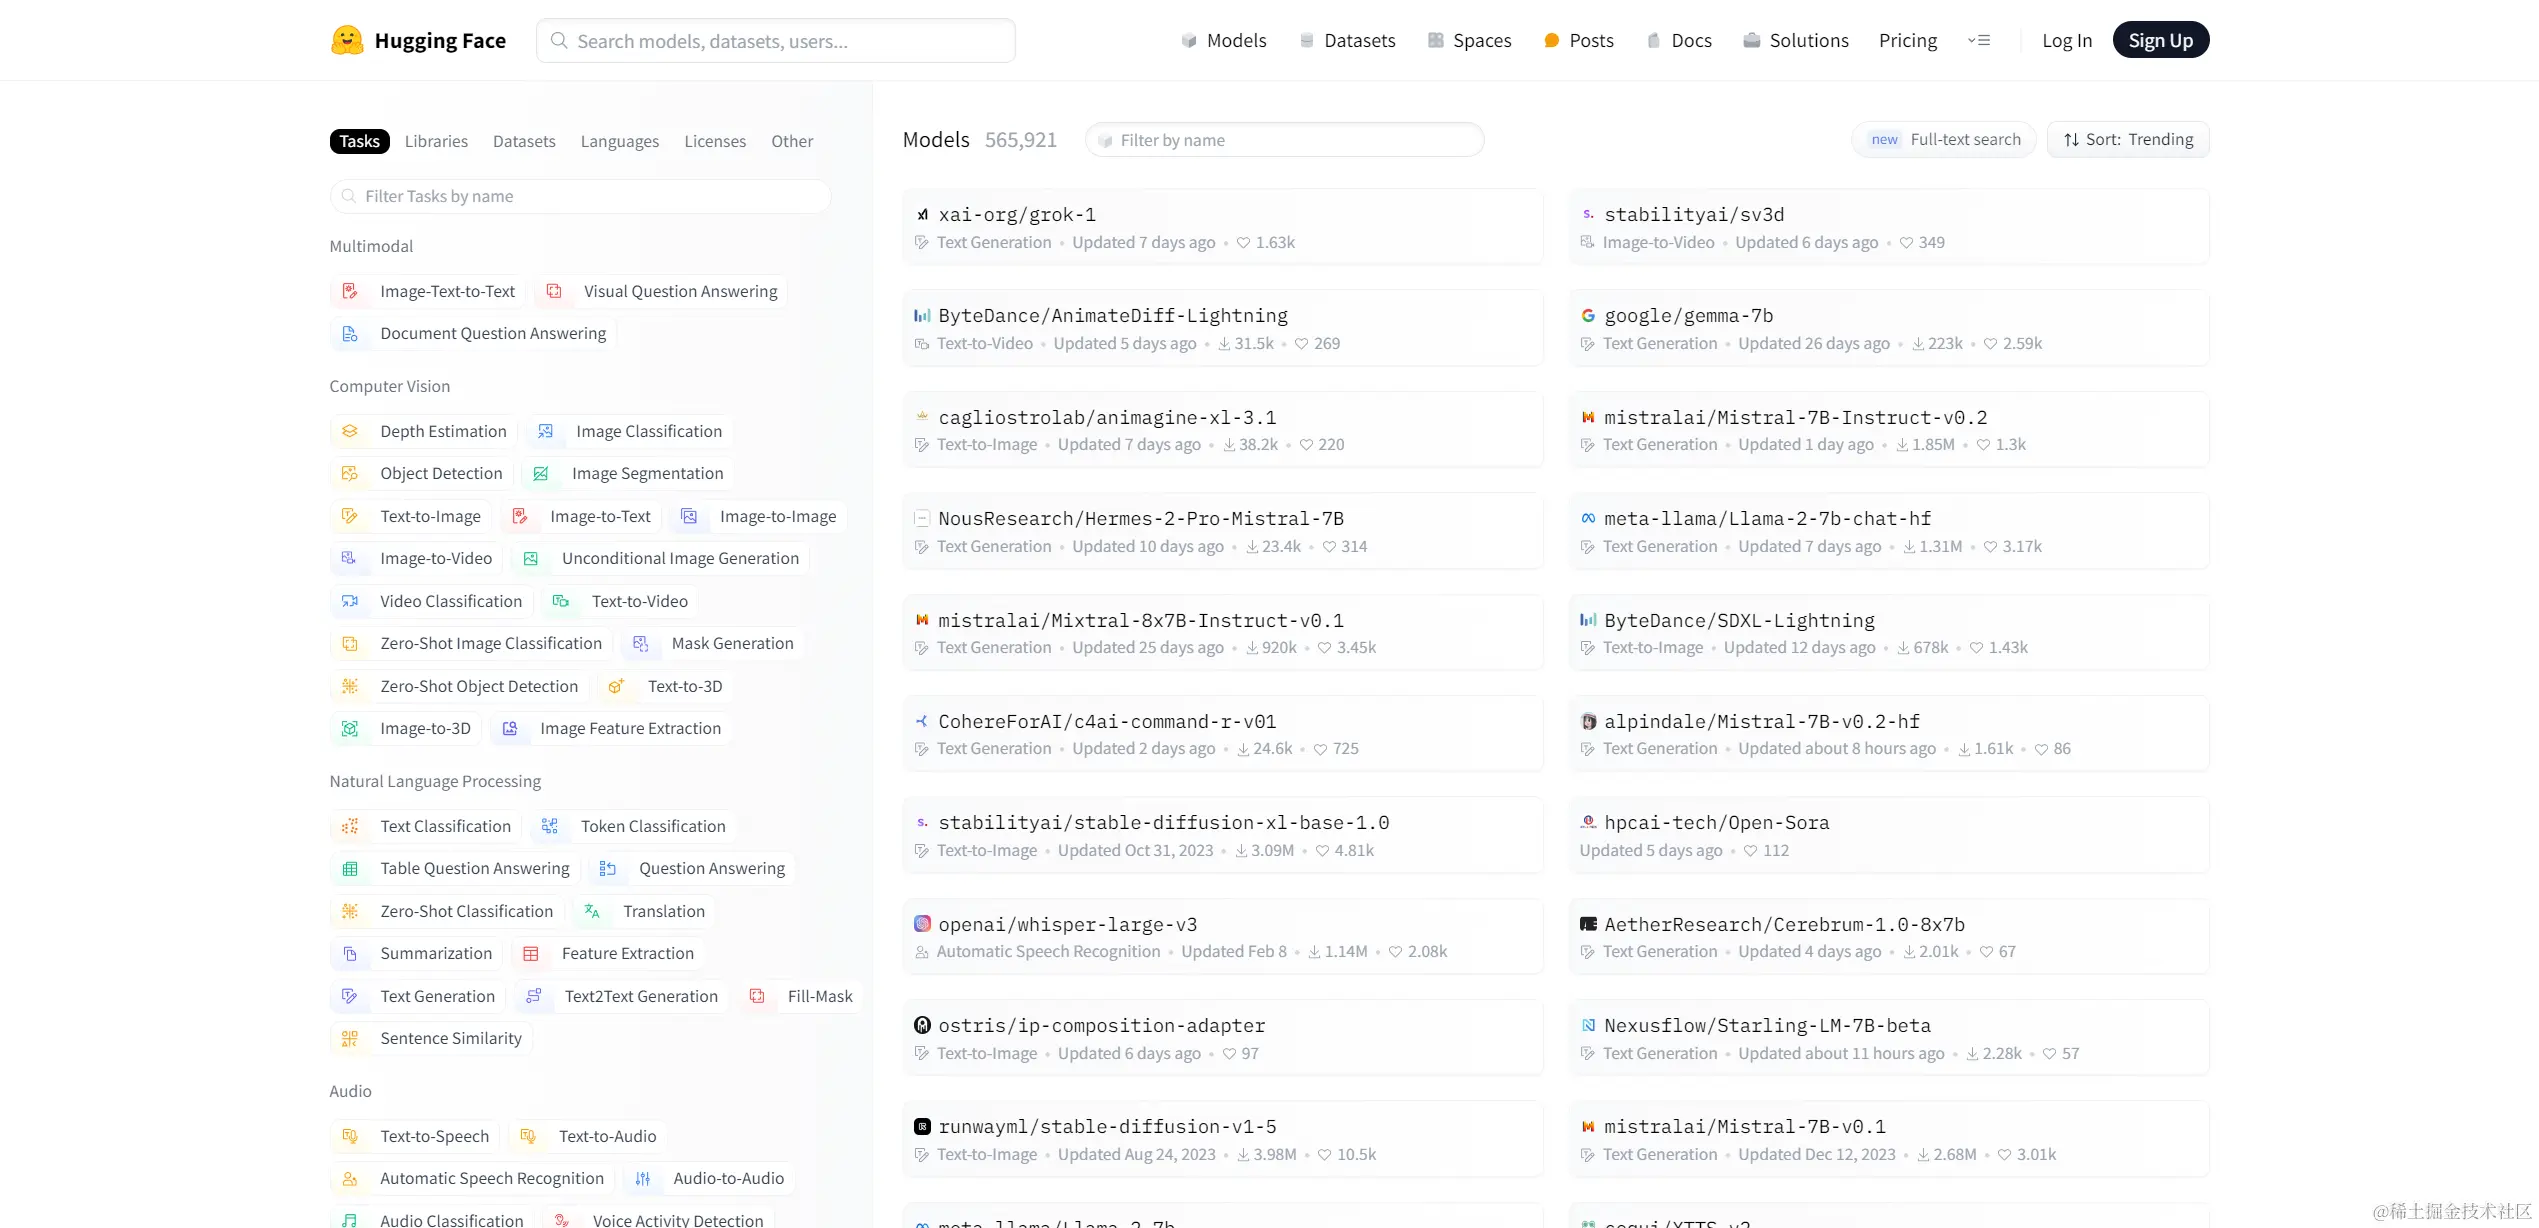Click the Hugging Face emoji logo
The image size is (2539, 1228).
tap(347, 40)
